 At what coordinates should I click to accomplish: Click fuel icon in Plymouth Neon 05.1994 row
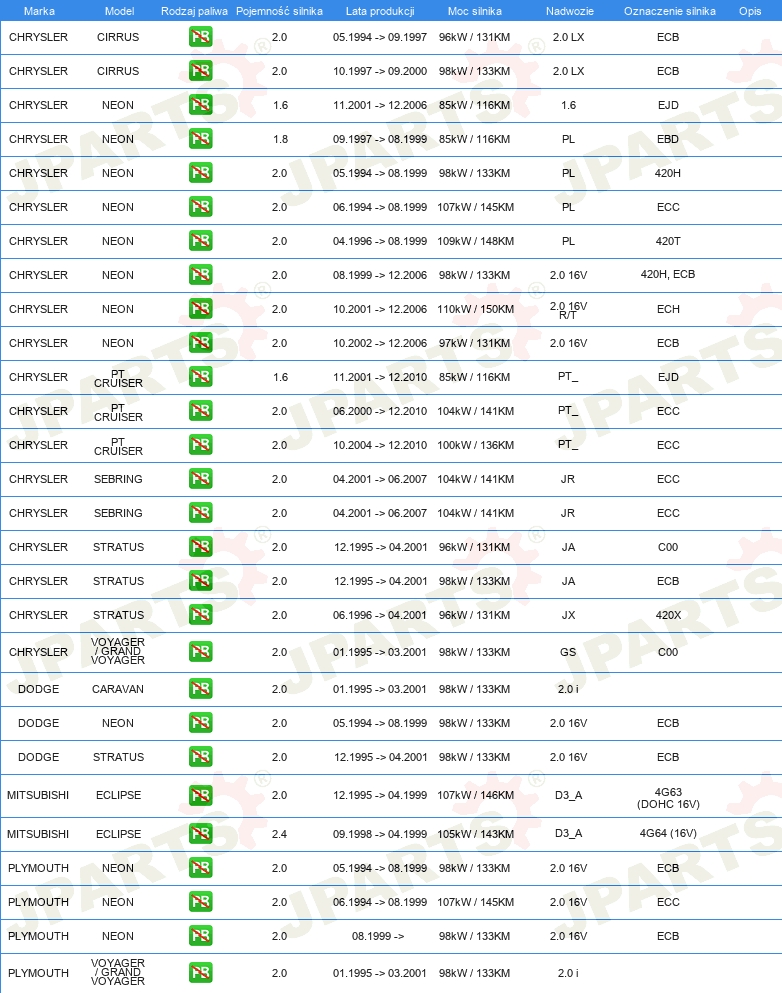pos(201,868)
